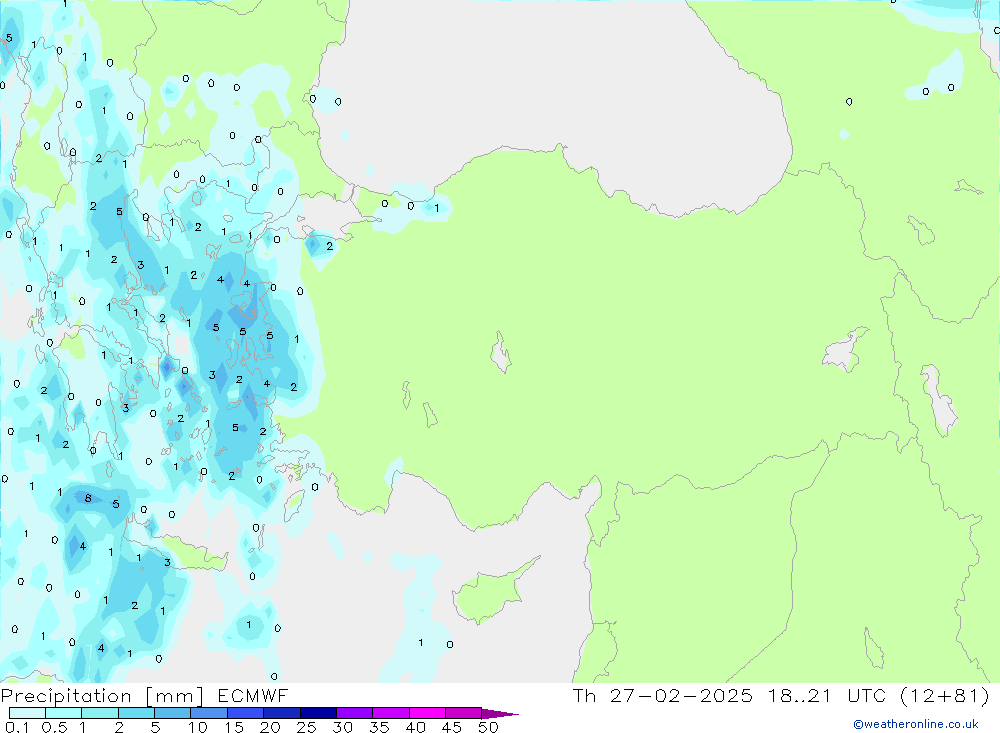Select the 25–30 mm dark navy swatch
1000x733 pixels.
click(x=318, y=713)
